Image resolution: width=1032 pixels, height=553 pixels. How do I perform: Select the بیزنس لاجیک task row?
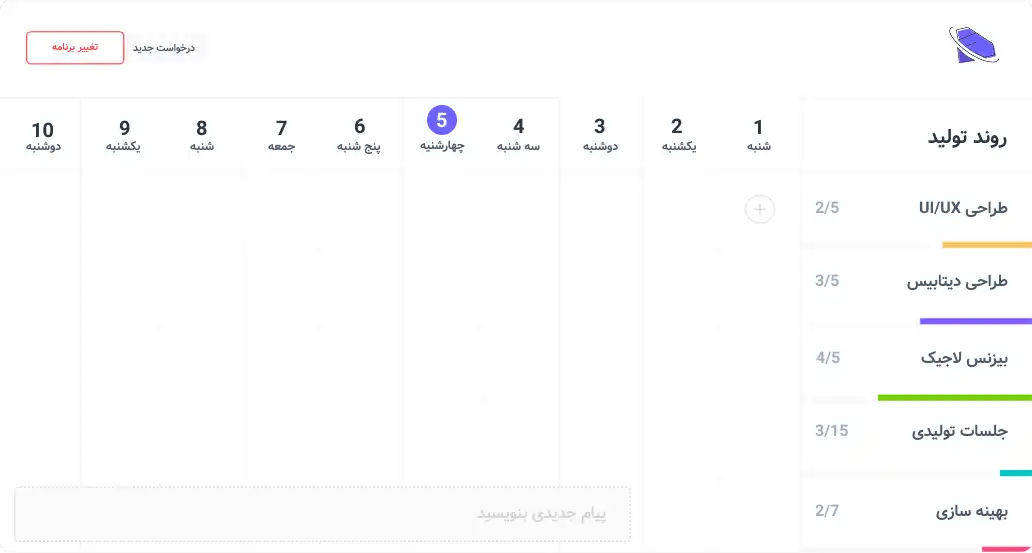click(x=915, y=357)
